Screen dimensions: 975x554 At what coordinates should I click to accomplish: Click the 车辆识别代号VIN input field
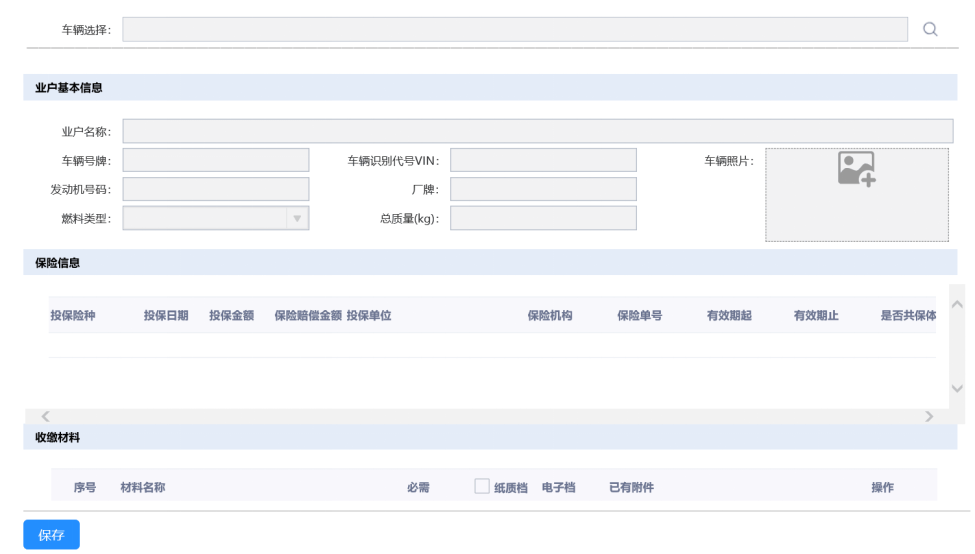(x=543, y=160)
